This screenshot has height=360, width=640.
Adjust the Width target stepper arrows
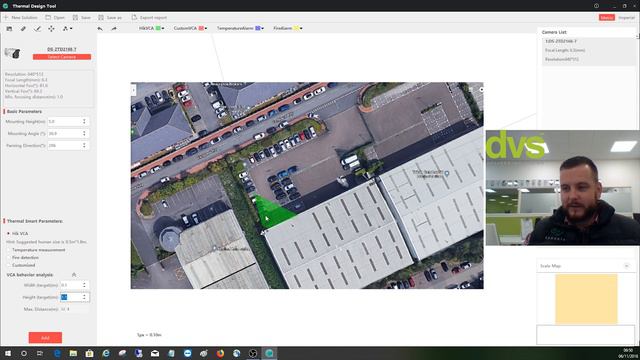pyautogui.click(x=84, y=285)
